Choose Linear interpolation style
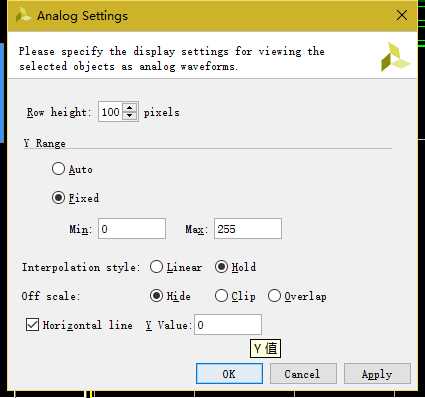Viewport: 425px width, 398px height. pyautogui.click(x=156, y=267)
